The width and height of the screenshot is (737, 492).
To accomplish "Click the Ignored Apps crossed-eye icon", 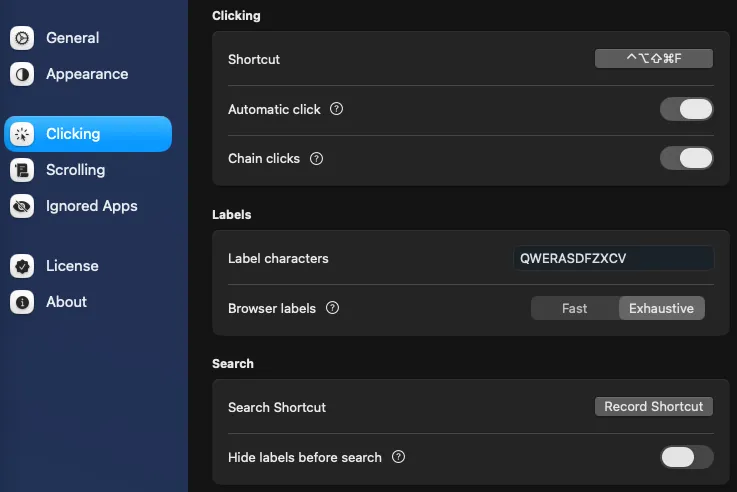I will tap(22, 206).
